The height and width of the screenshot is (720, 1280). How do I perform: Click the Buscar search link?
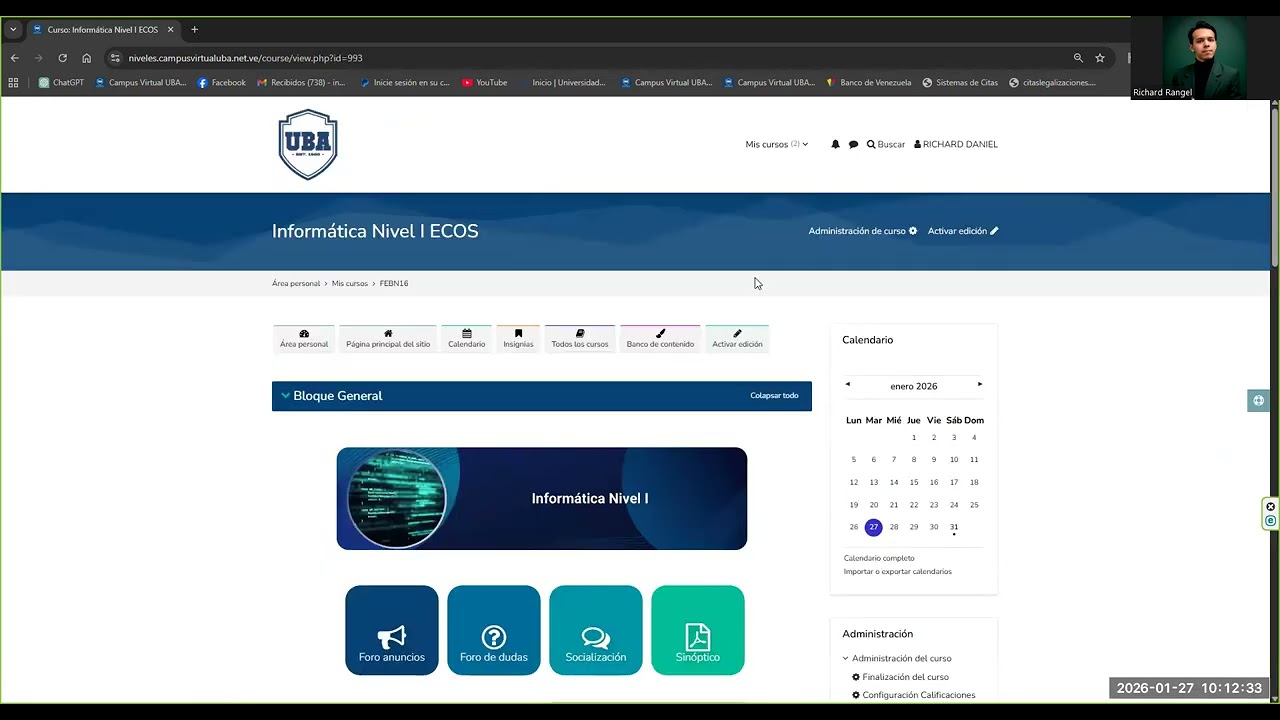click(886, 144)
